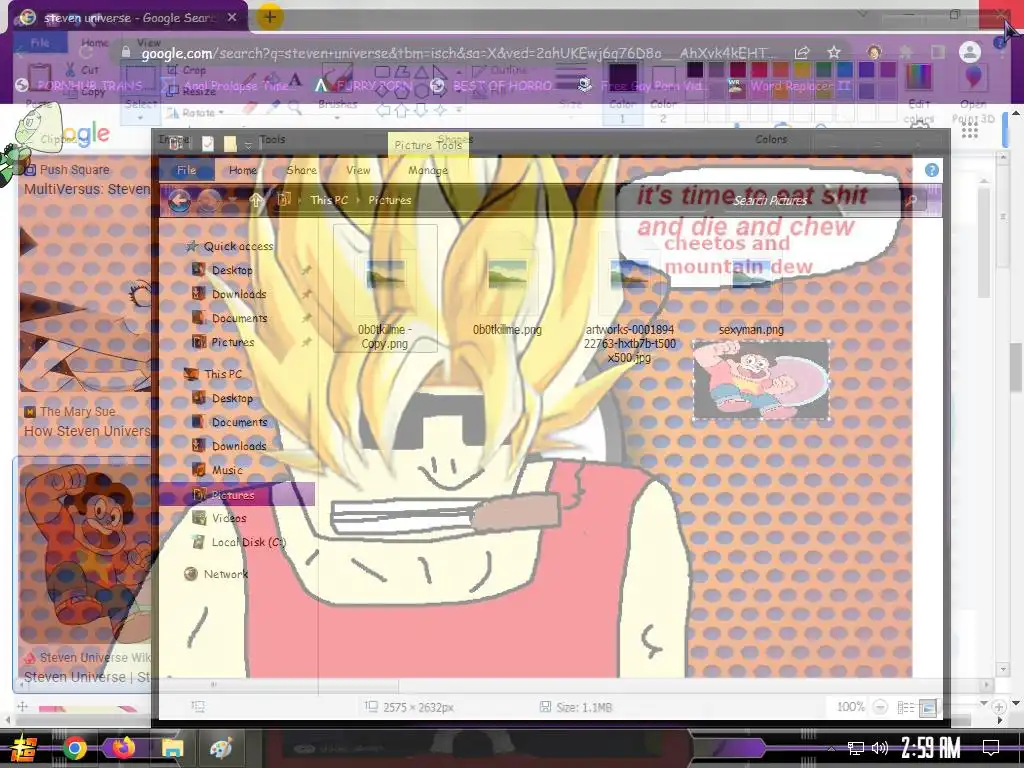Screen dimensions: 1024x768
Task: Click Paint's Crop button
Action: pos(186,69)
